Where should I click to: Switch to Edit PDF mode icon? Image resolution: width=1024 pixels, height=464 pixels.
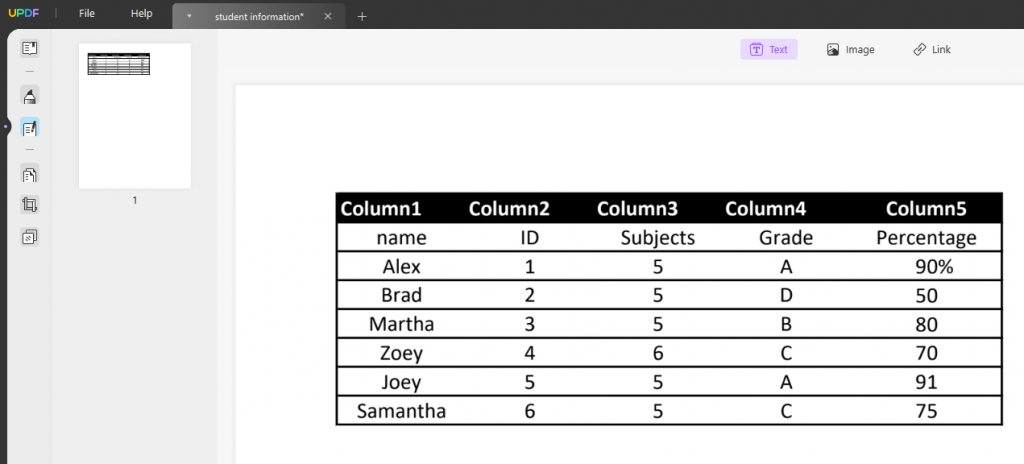[x=29, y=128]
